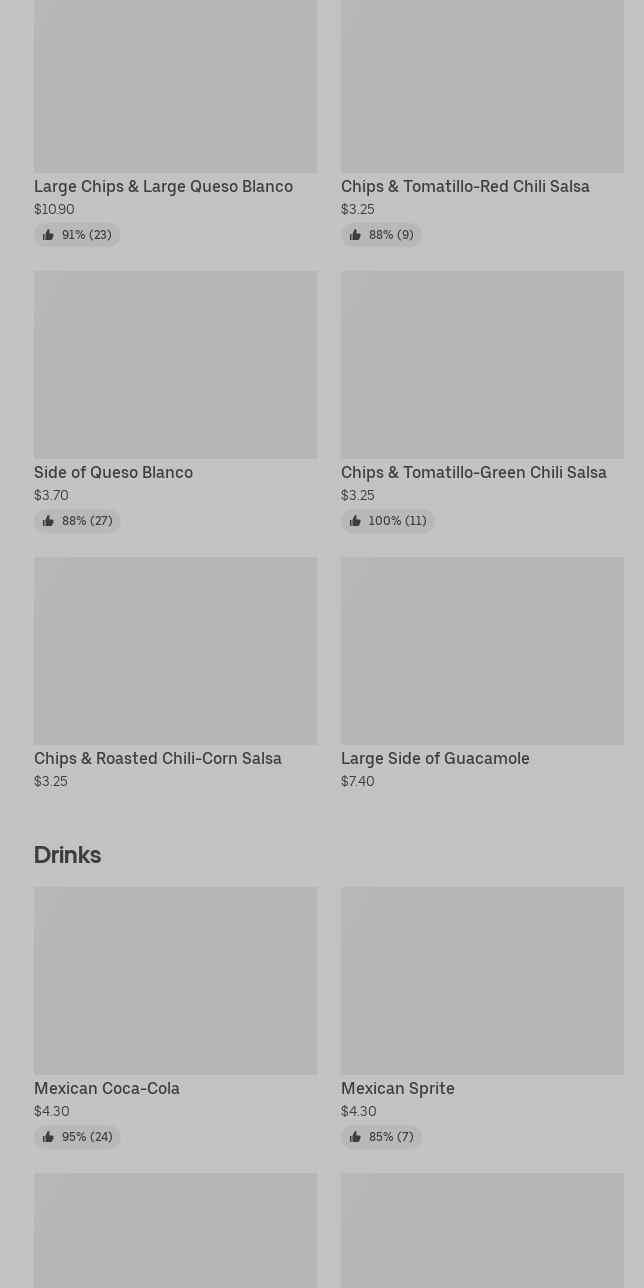Image resolution: width=644 pixels, height=1288 pixels.
Task: Click the Drinks section heading
Action: [67, 855]
